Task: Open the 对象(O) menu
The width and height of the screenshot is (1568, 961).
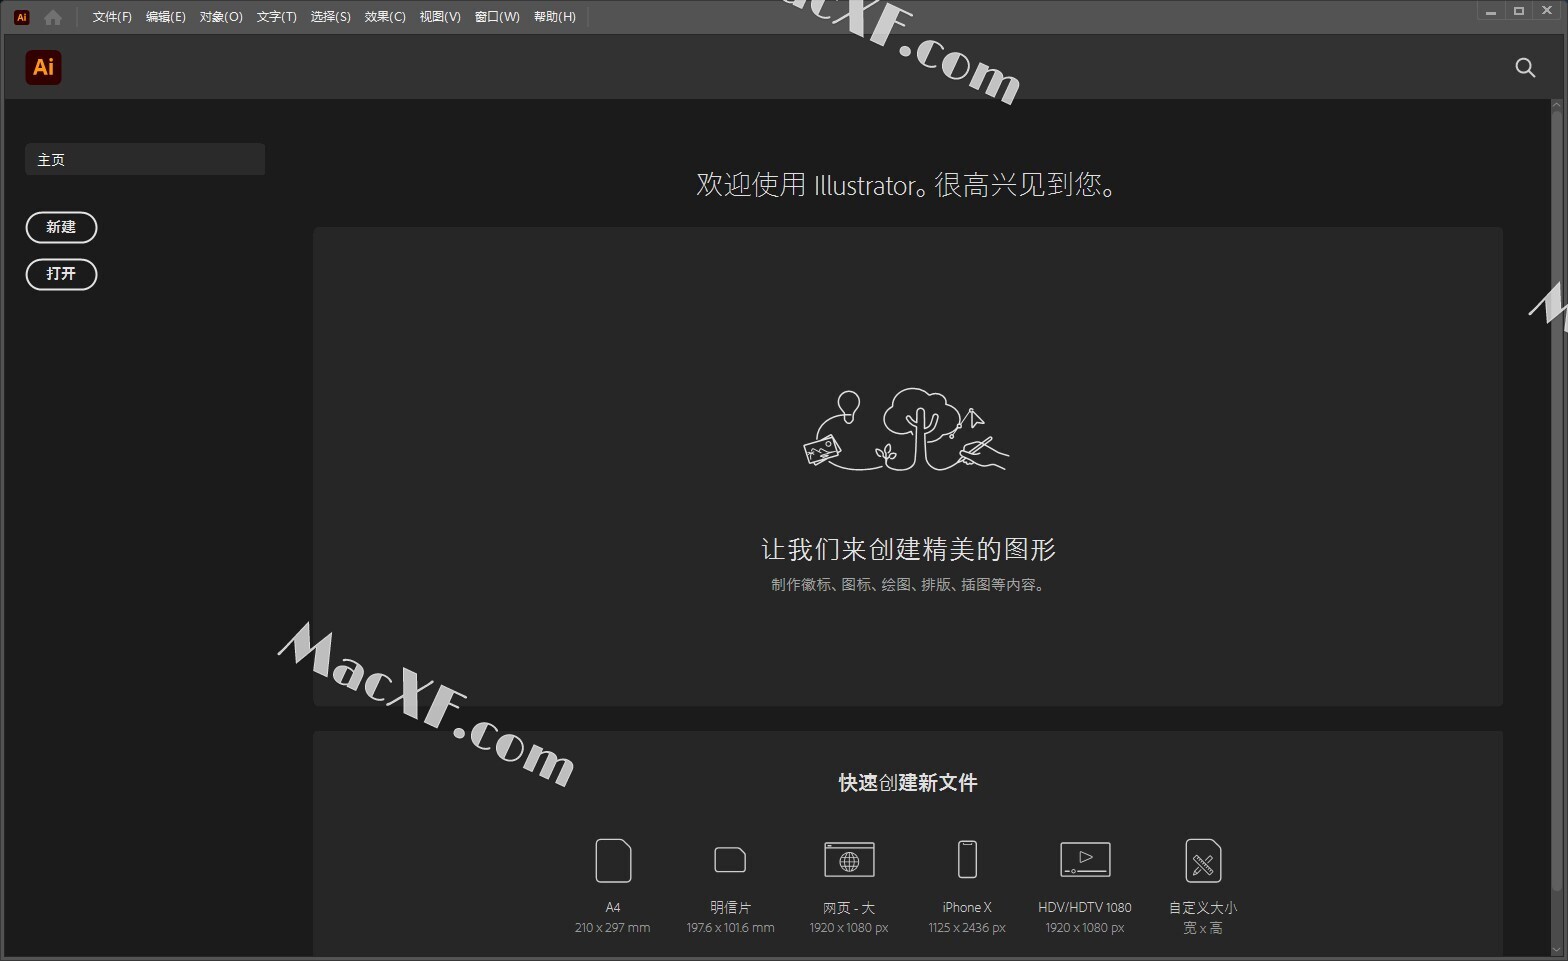Action: [x=221, y=17]
